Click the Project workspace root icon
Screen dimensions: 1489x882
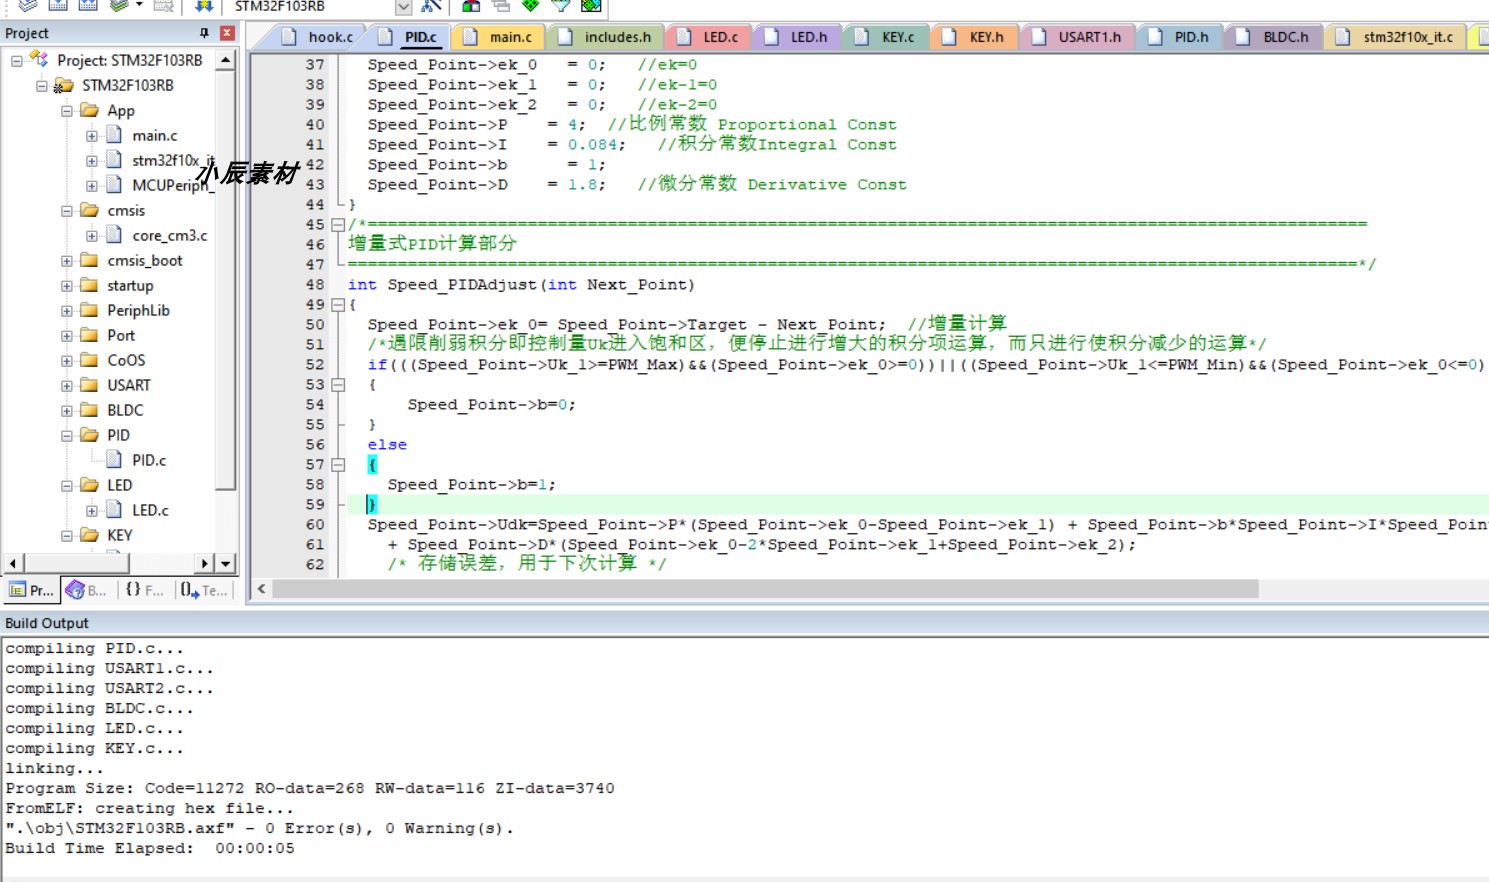point(39,59)
